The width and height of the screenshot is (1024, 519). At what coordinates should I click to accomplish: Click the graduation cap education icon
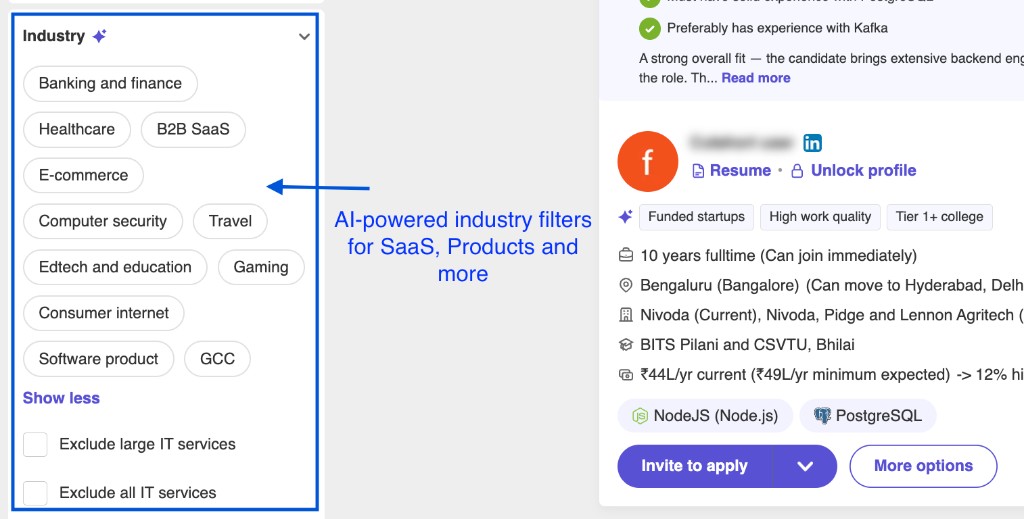pos(626,345)
